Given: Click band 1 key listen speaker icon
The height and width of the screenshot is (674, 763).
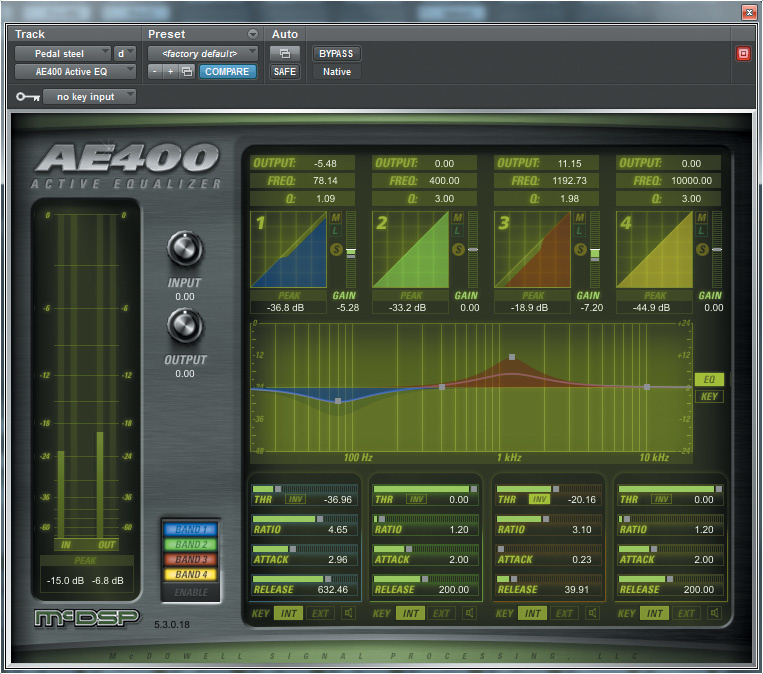Looking at the screenshot, I should [x=348, y=613].
